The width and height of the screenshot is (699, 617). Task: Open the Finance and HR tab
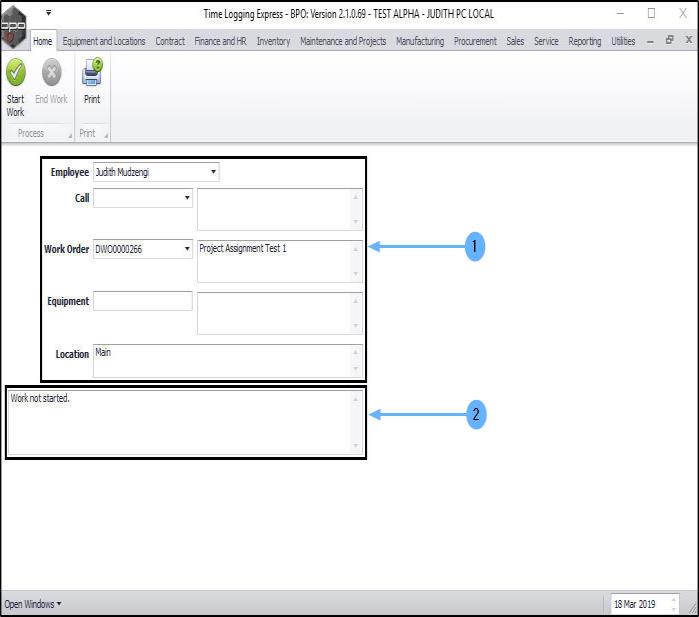click(220, 41)
